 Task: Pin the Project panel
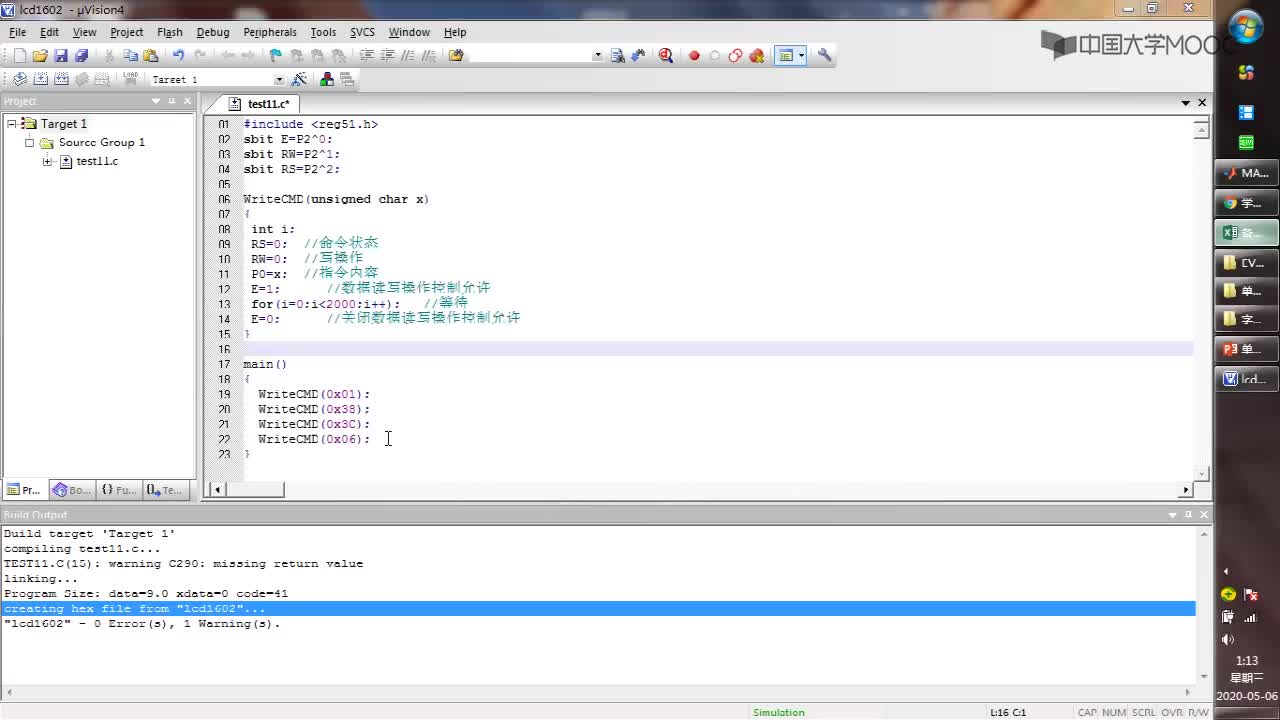172,101
